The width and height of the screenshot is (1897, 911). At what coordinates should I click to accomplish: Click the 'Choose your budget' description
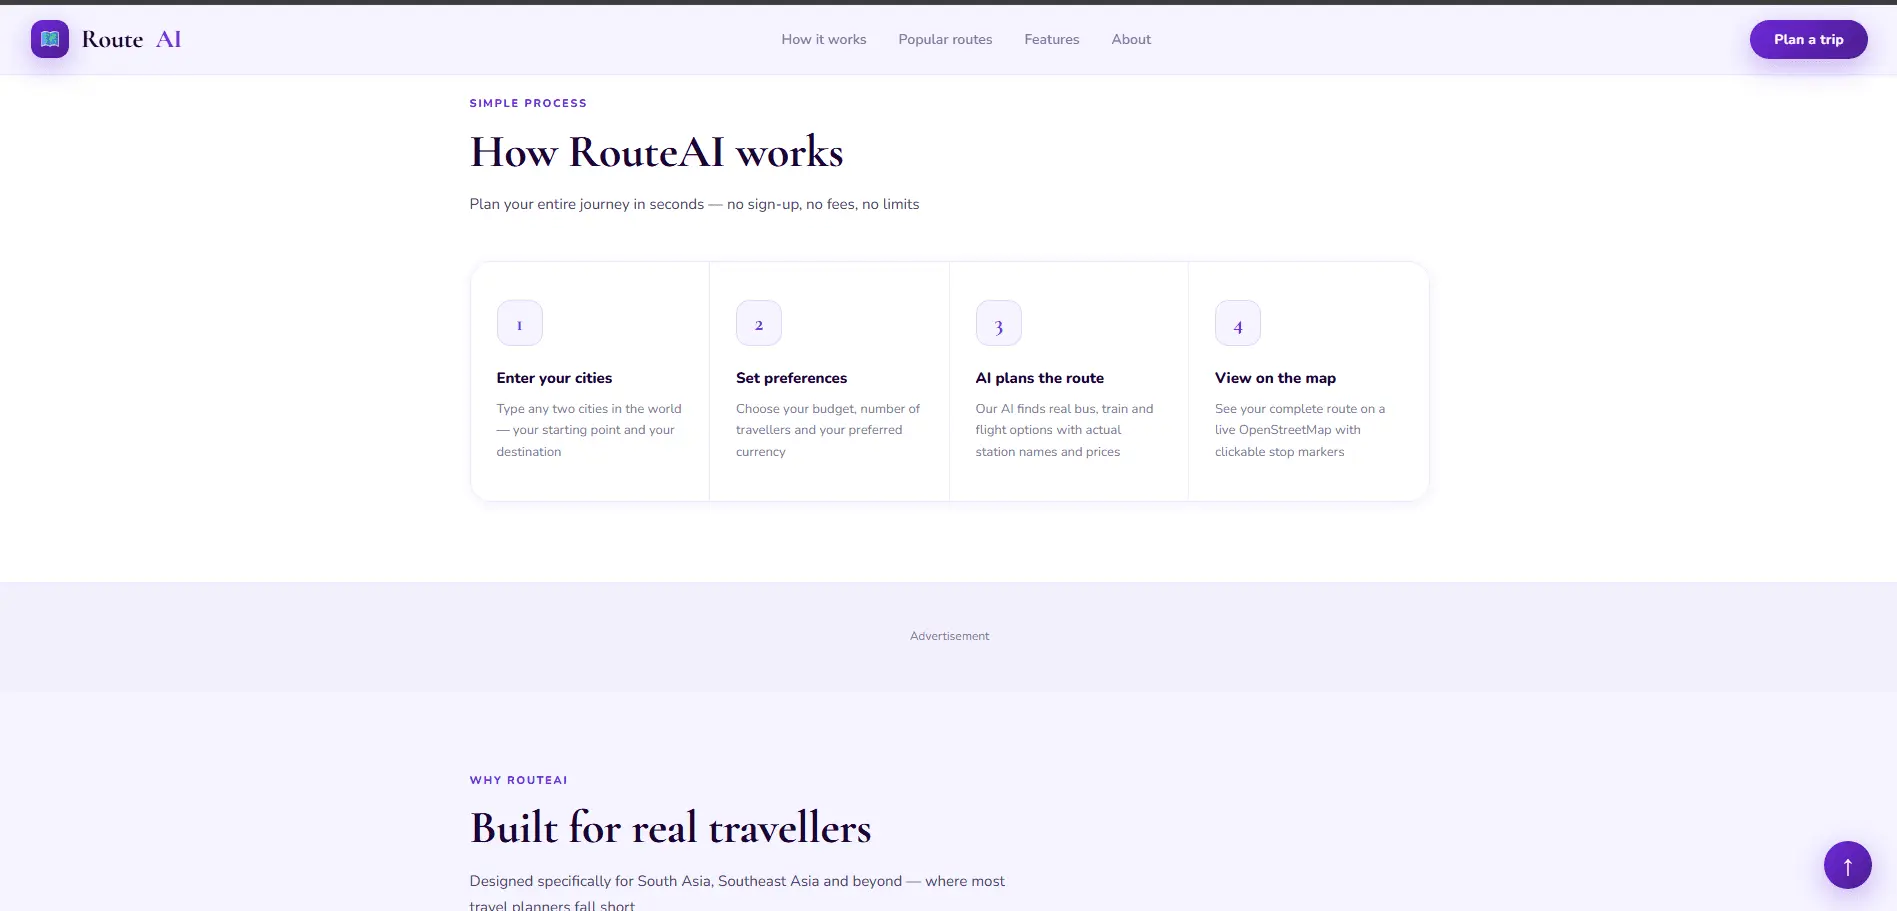tap(829, 430)
